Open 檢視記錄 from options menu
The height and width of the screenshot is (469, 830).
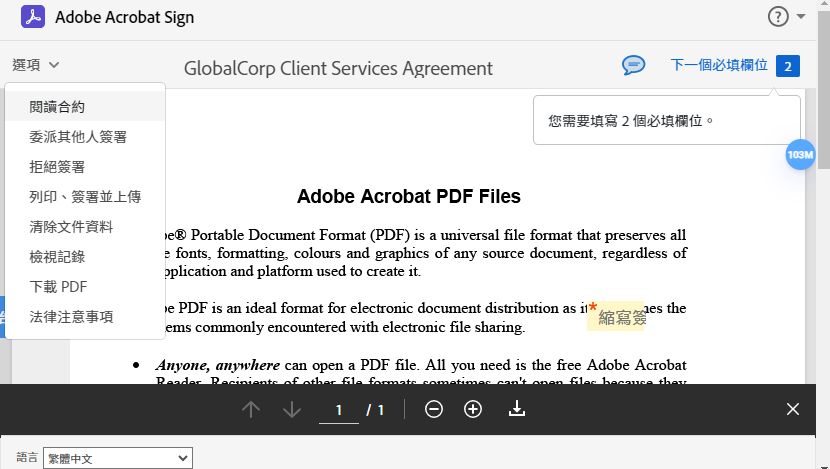[x=85, y=257]
